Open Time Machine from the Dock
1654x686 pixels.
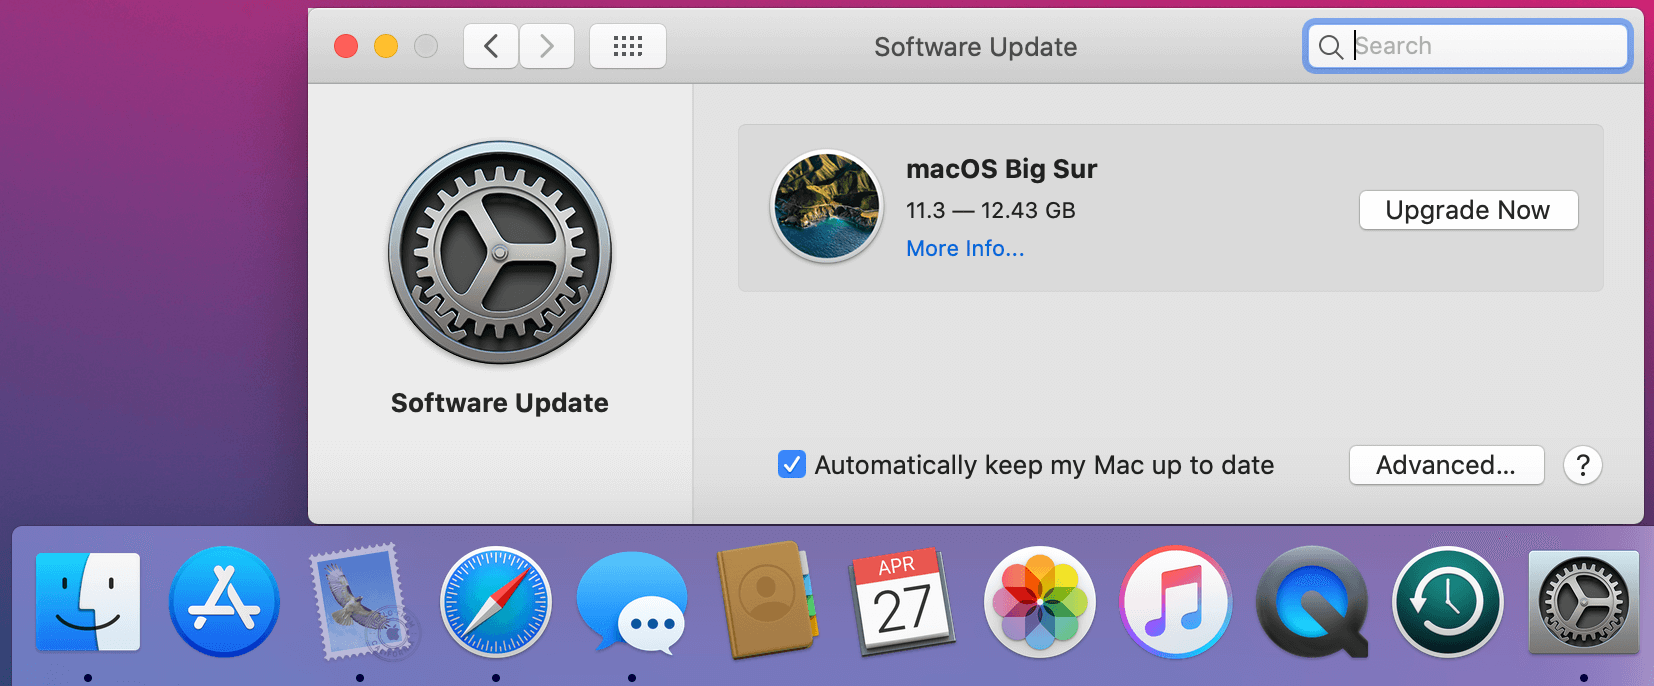click(1448, 602)
